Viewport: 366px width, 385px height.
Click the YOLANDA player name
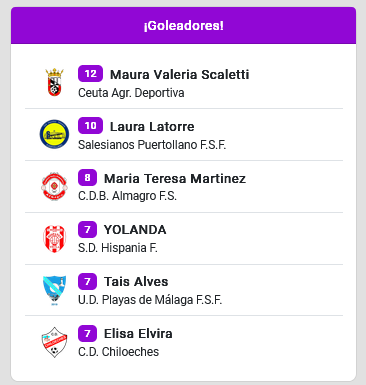click(135, 230)
